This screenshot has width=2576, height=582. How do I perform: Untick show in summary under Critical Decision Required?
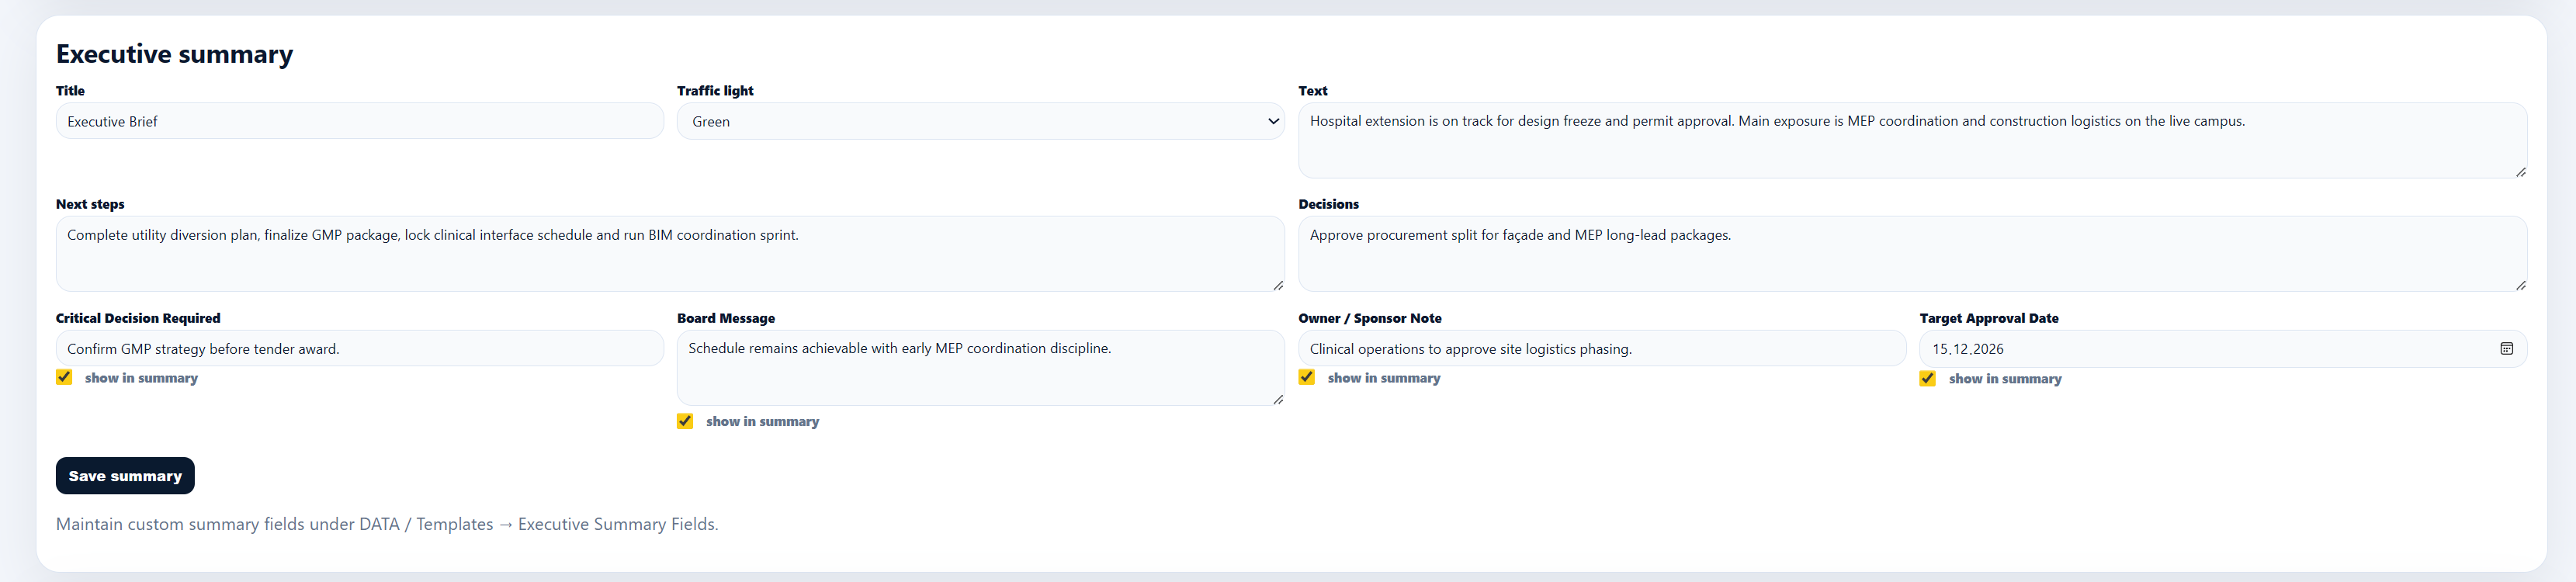pyautogui.click(x=64, y=377)
